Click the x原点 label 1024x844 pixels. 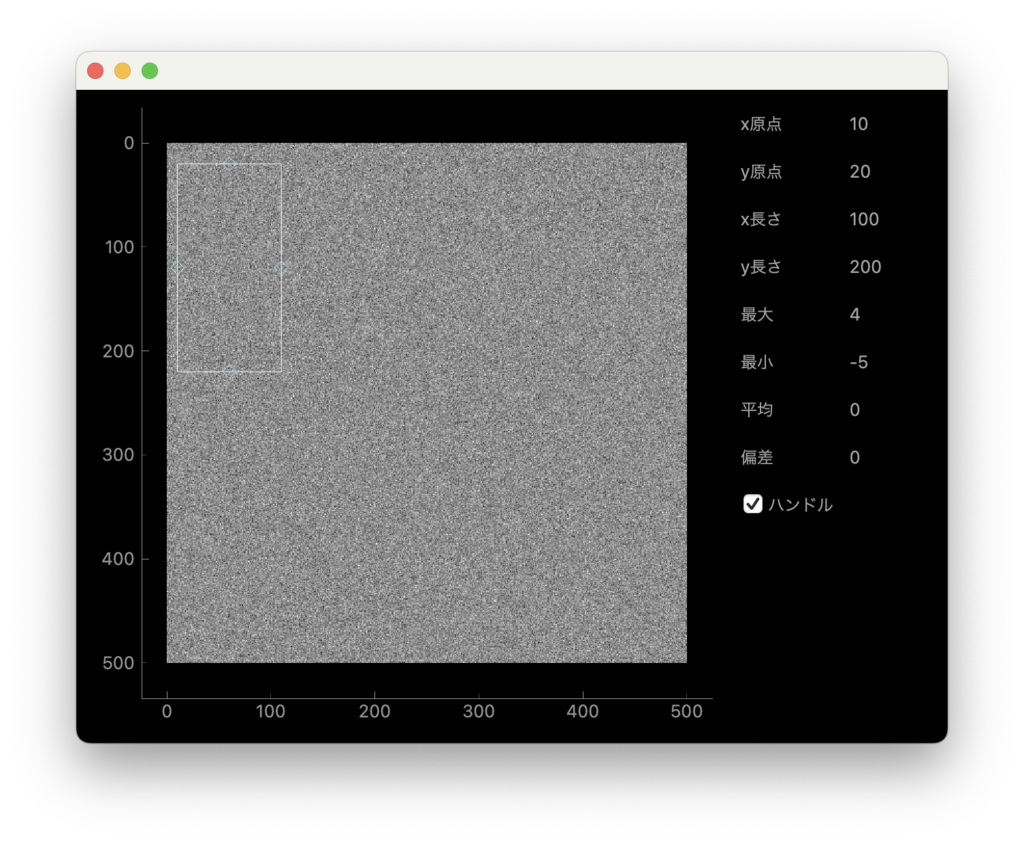tap(761, 124)
